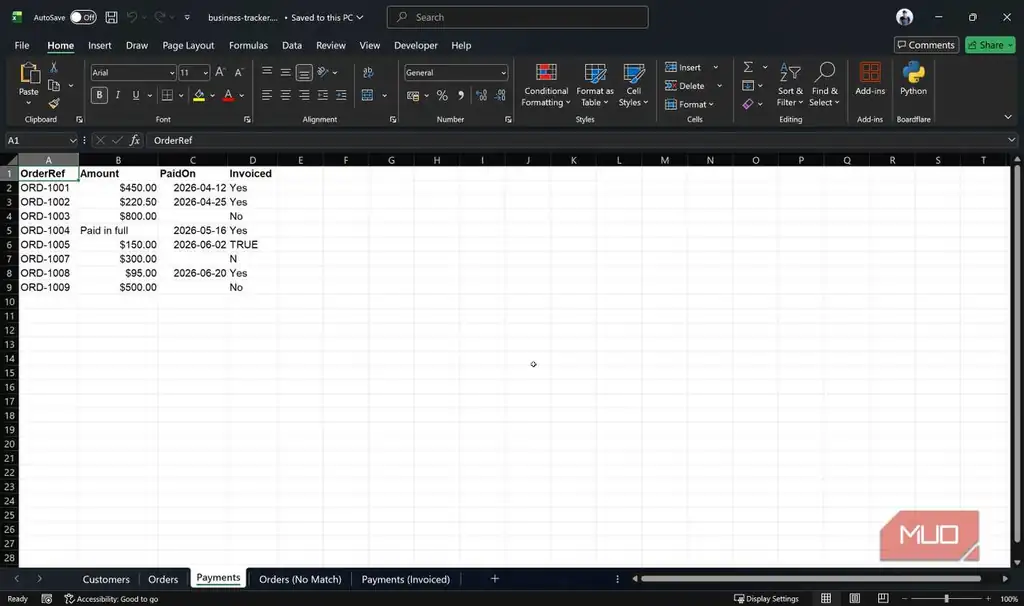Click the Share button
1024x606 pixels.
point(990,45)
